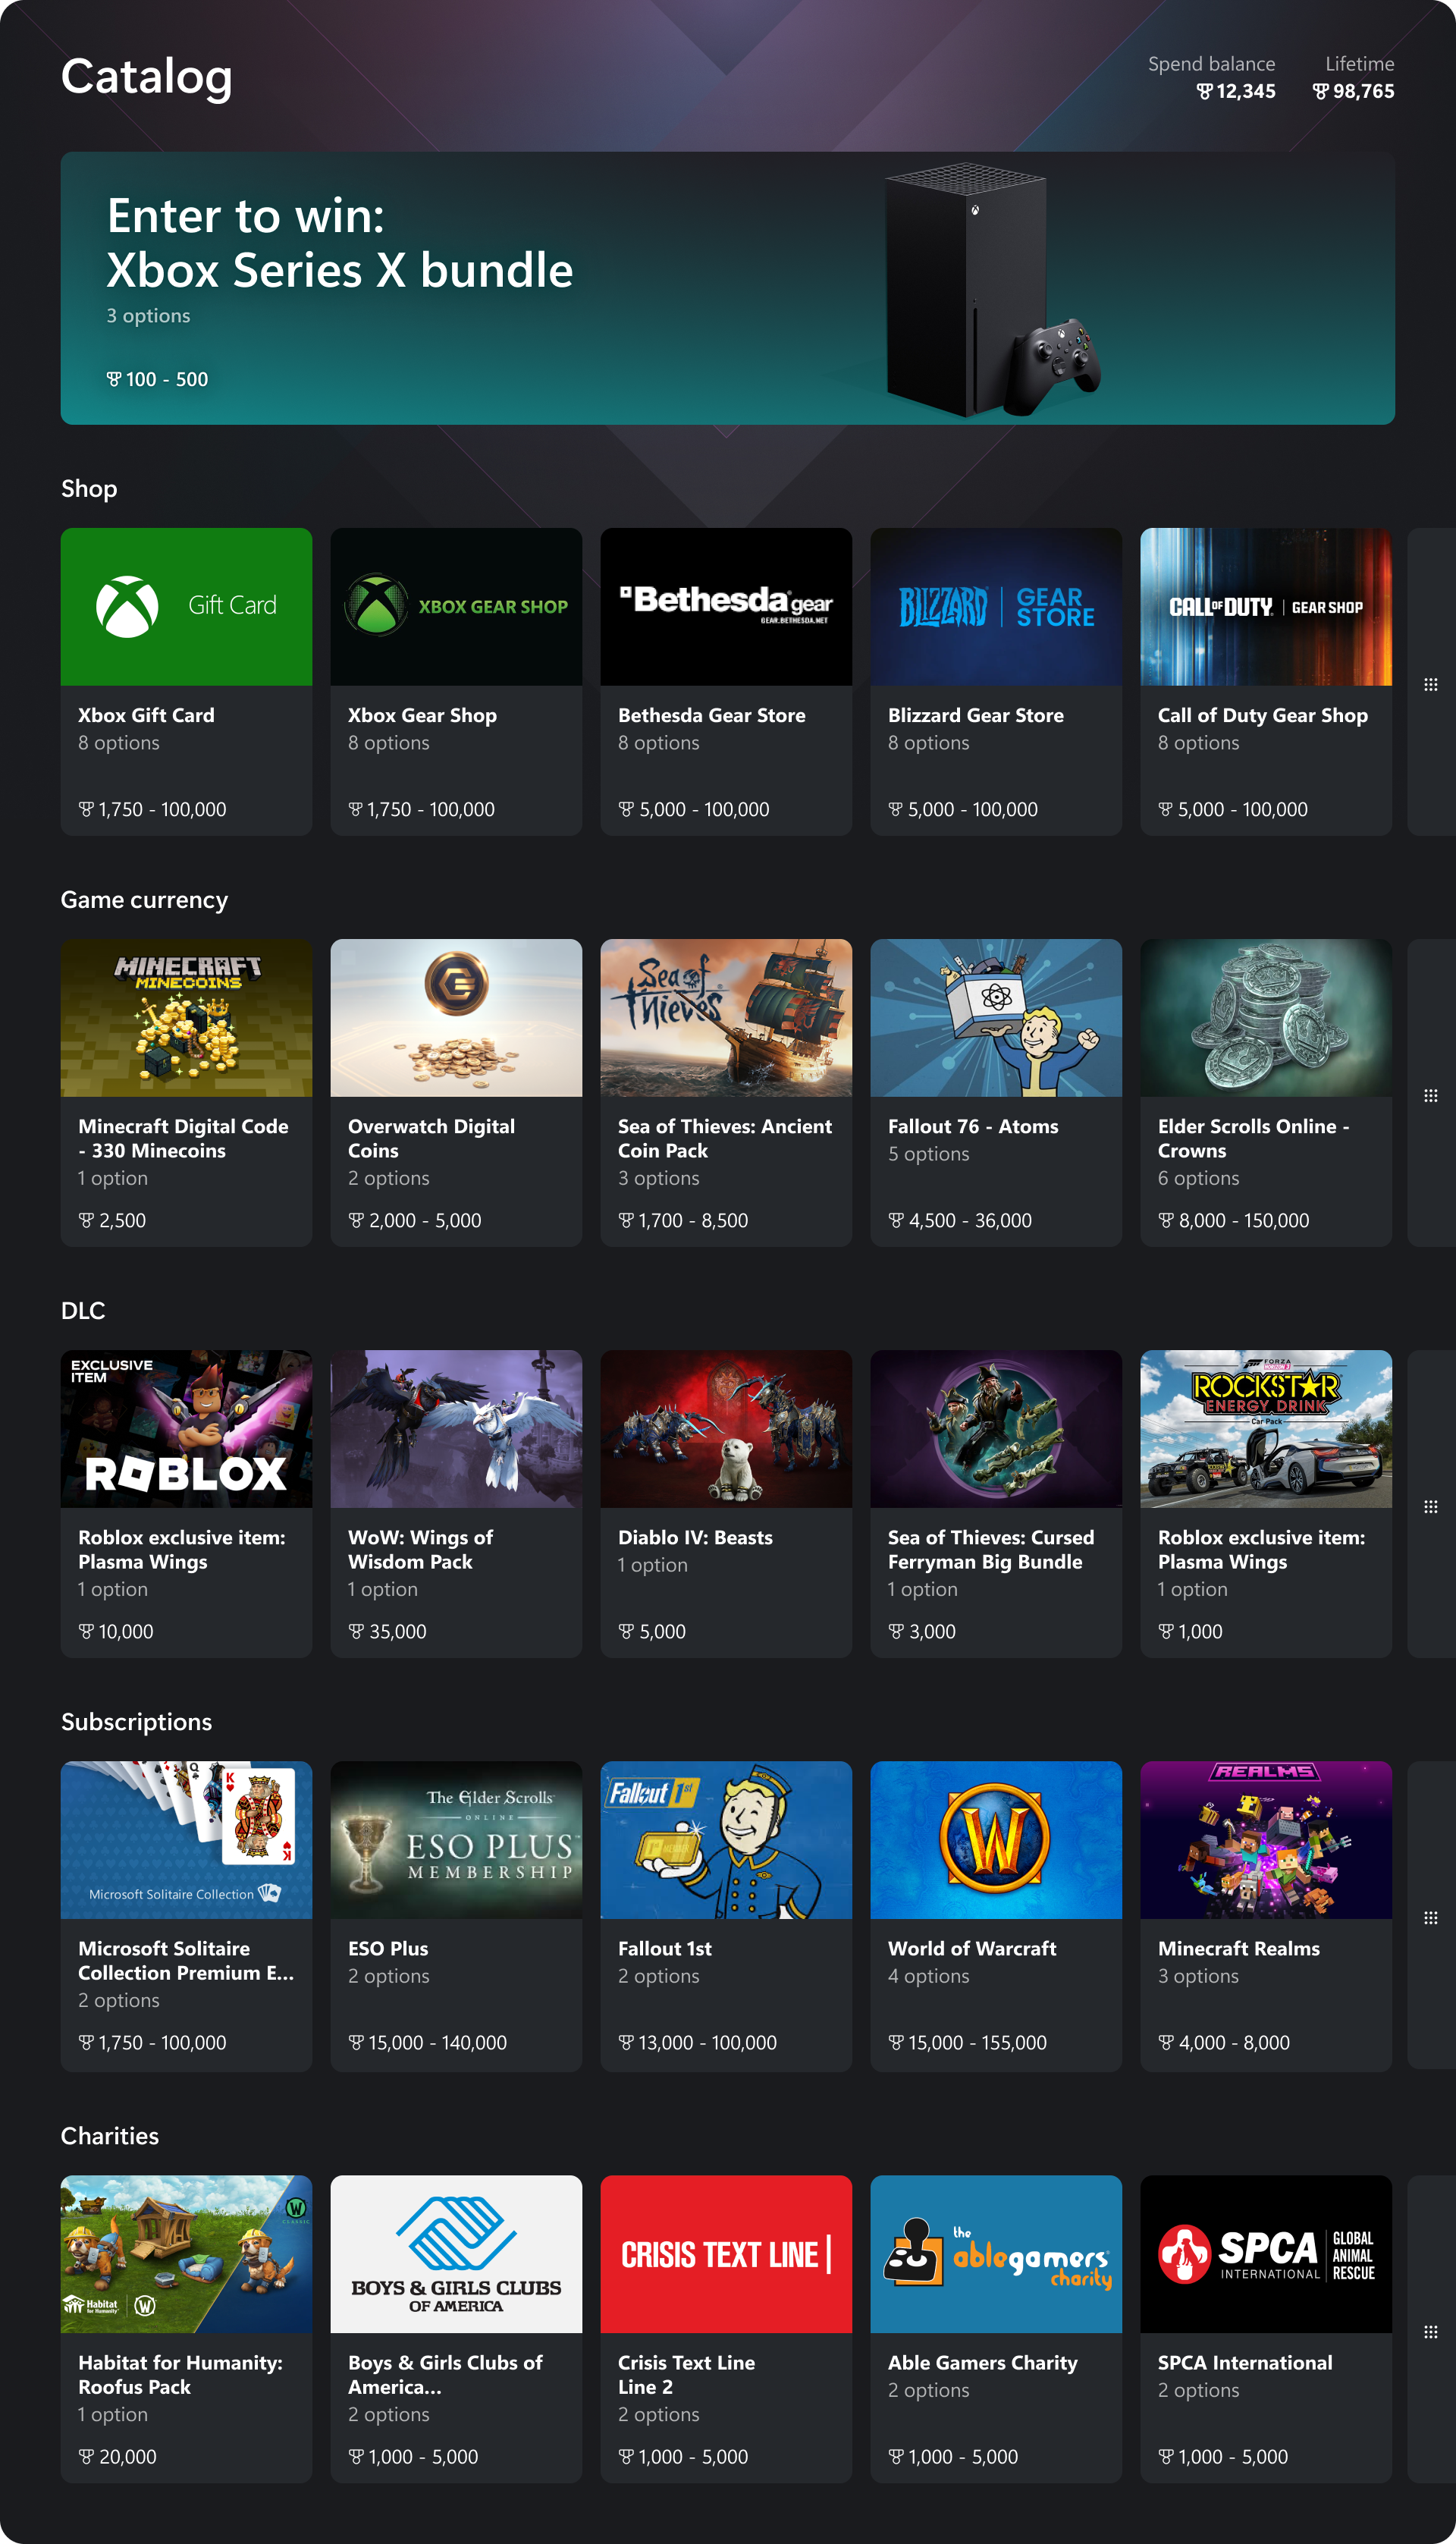The width and height of the screenshot is (1456, 2544).
Task: Click the Call of Duty Gear Shop title
Action: point(1262,716)
